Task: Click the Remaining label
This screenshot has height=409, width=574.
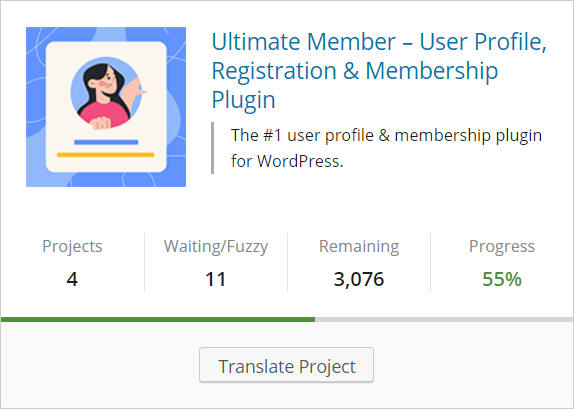Action: tap(359, 246)
